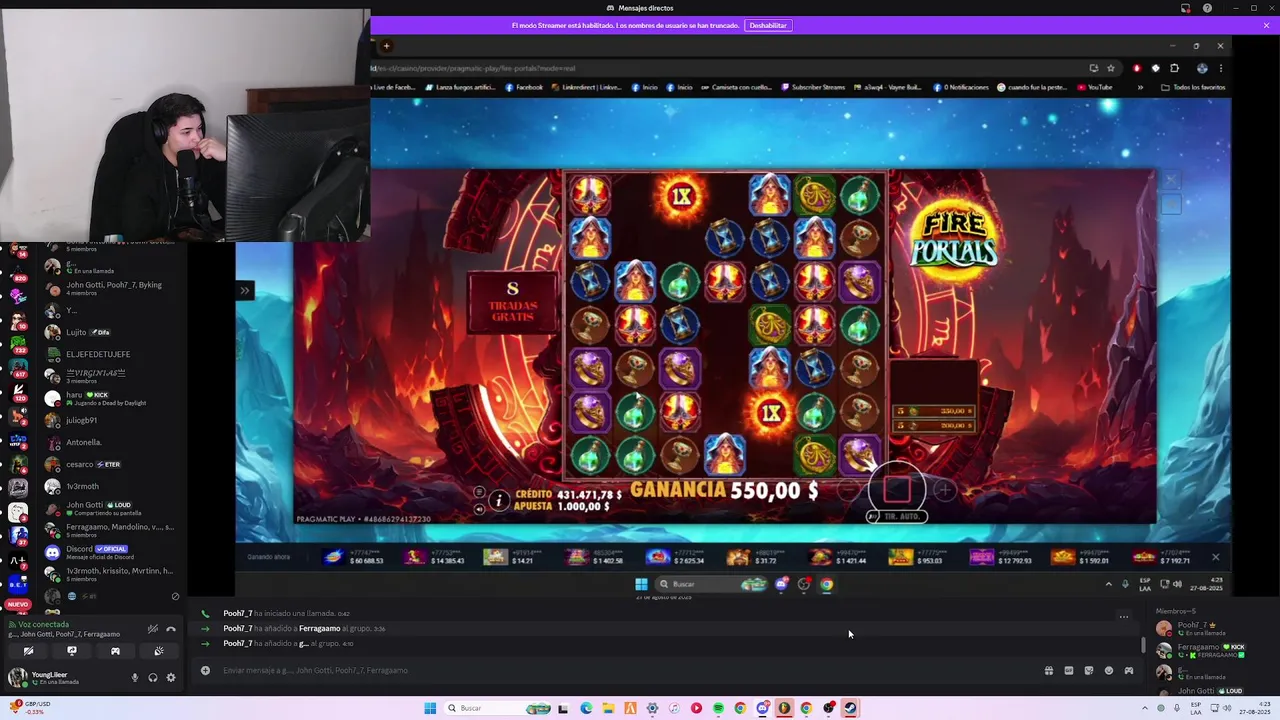This screenshot has width=1280, height=720.
Task: Toggle screen sharing in the voice panel
Action: (x=72, y=651)
